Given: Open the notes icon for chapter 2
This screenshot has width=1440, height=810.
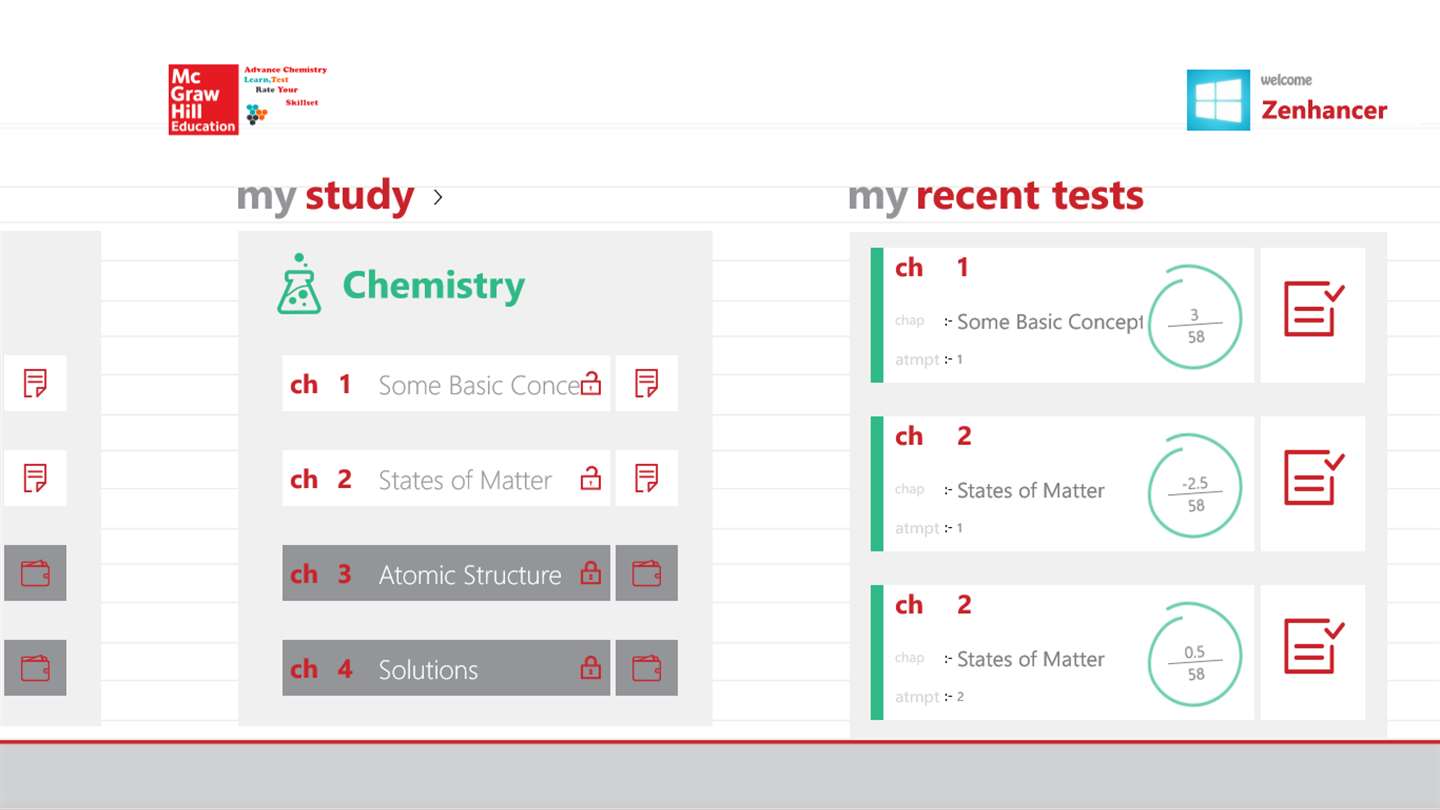Looking at the screenshot, I should [646, 478].
